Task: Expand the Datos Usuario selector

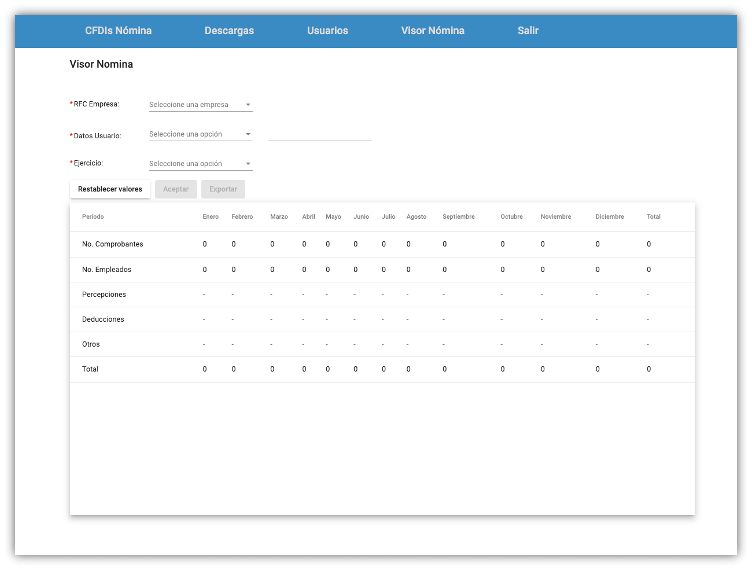Action: point(200,134)
